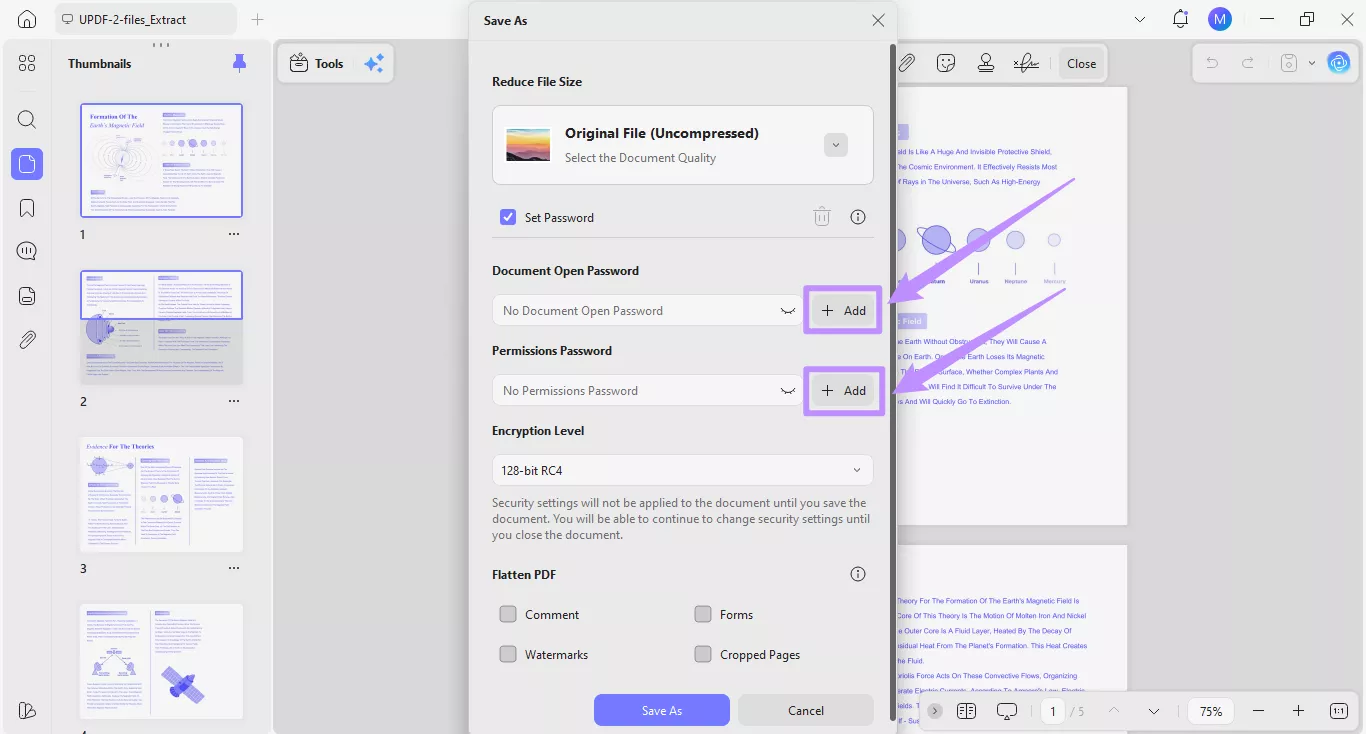Click the Undo icon

point(1211,62)
